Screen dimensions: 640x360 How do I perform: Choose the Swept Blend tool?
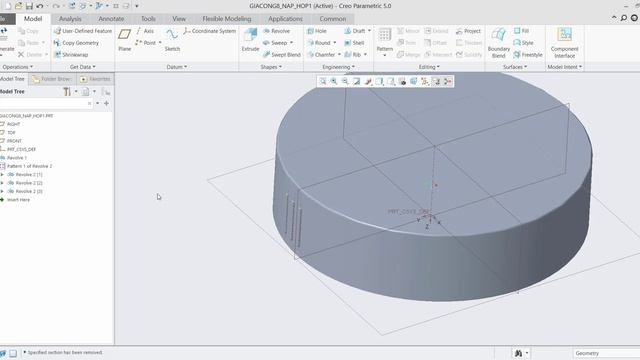[x=282, y=55]
